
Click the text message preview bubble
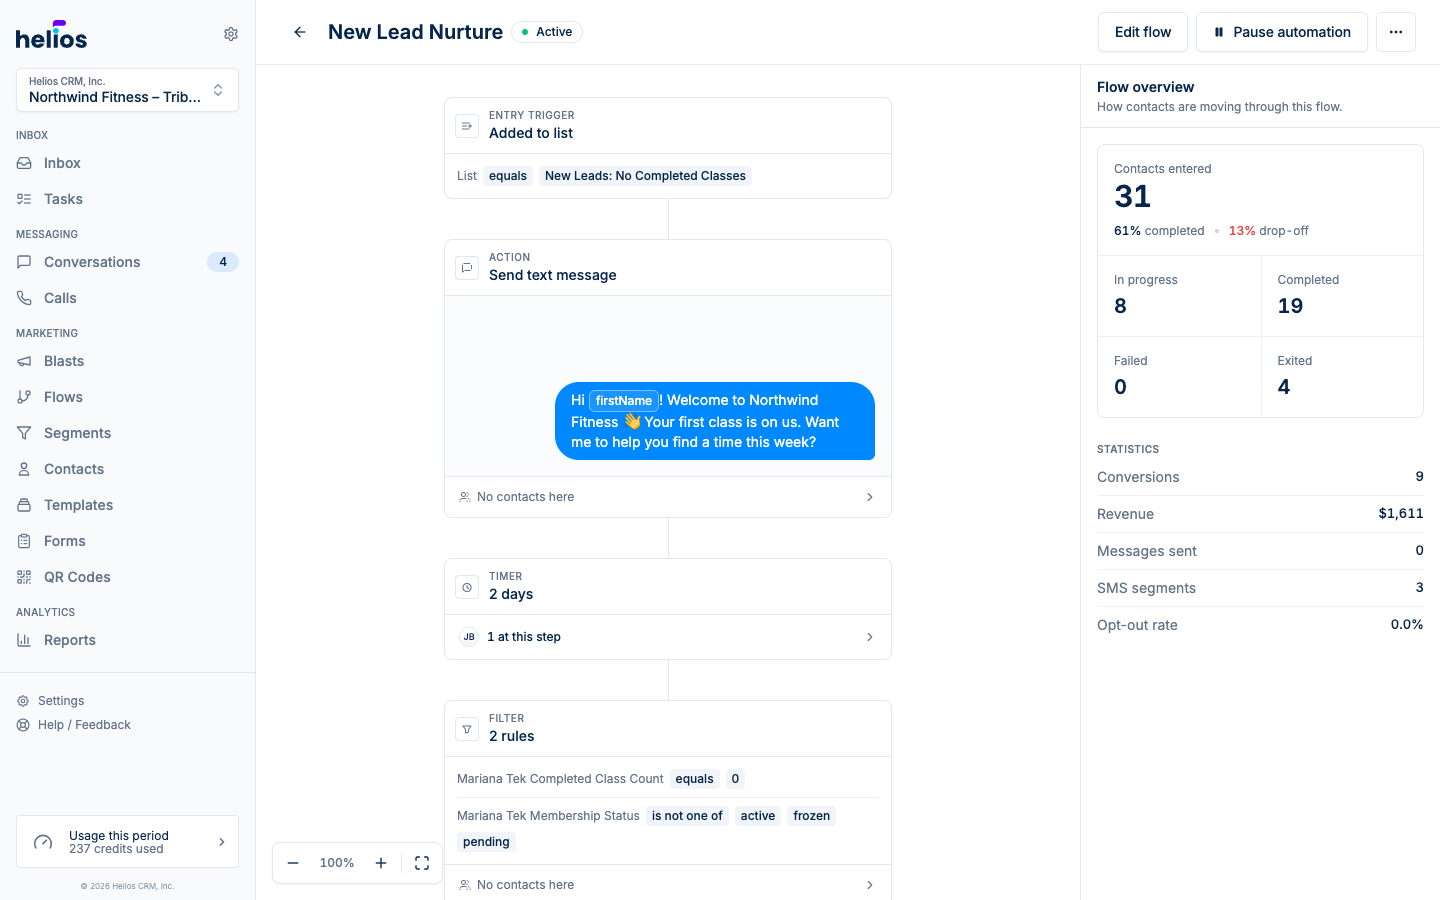tap(715, 421)
